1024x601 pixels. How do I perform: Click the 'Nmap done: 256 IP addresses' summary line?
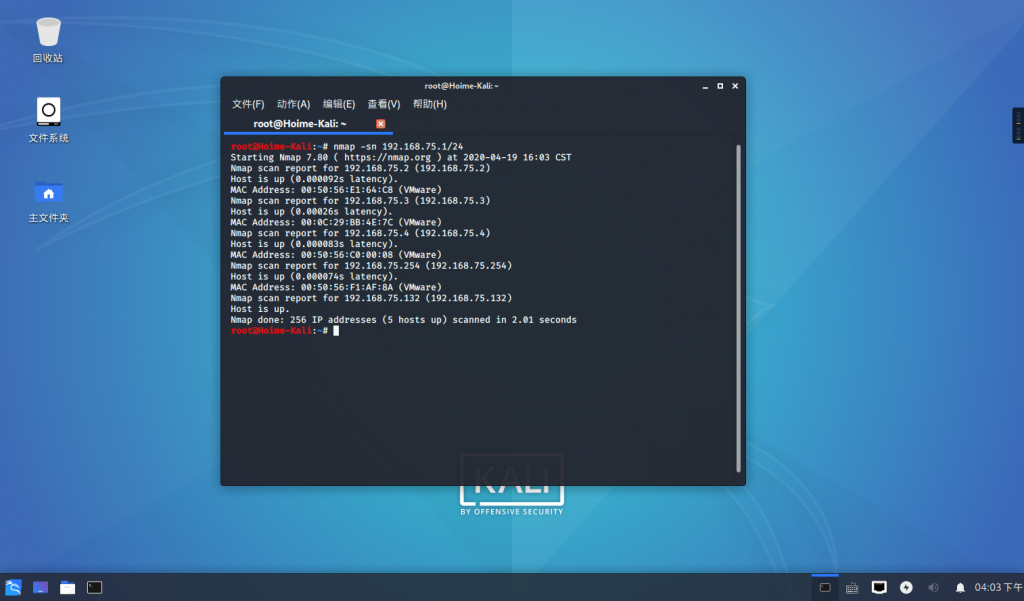(x=404, y=320)
